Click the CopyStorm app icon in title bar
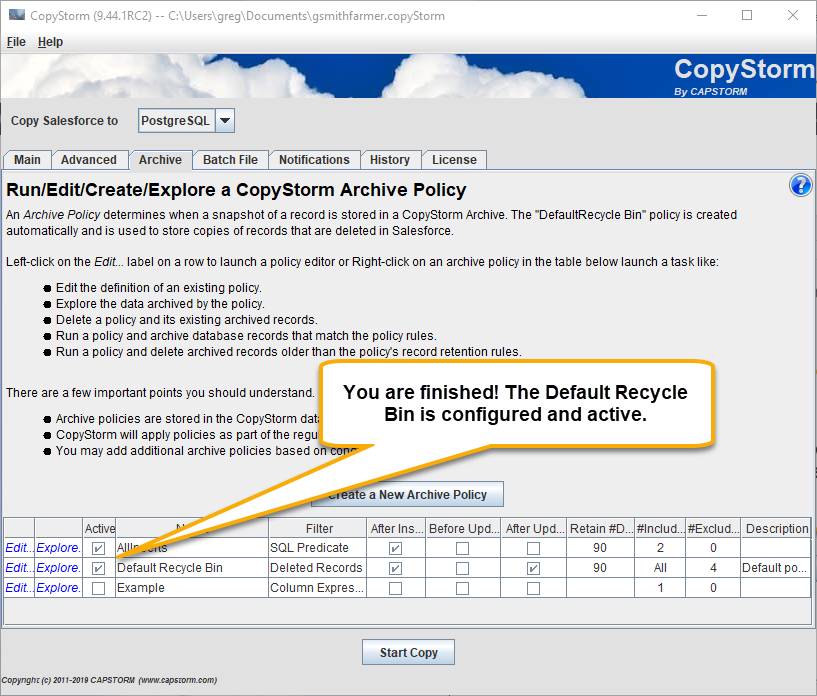The image size is (817, 696). tap(17, 15)
